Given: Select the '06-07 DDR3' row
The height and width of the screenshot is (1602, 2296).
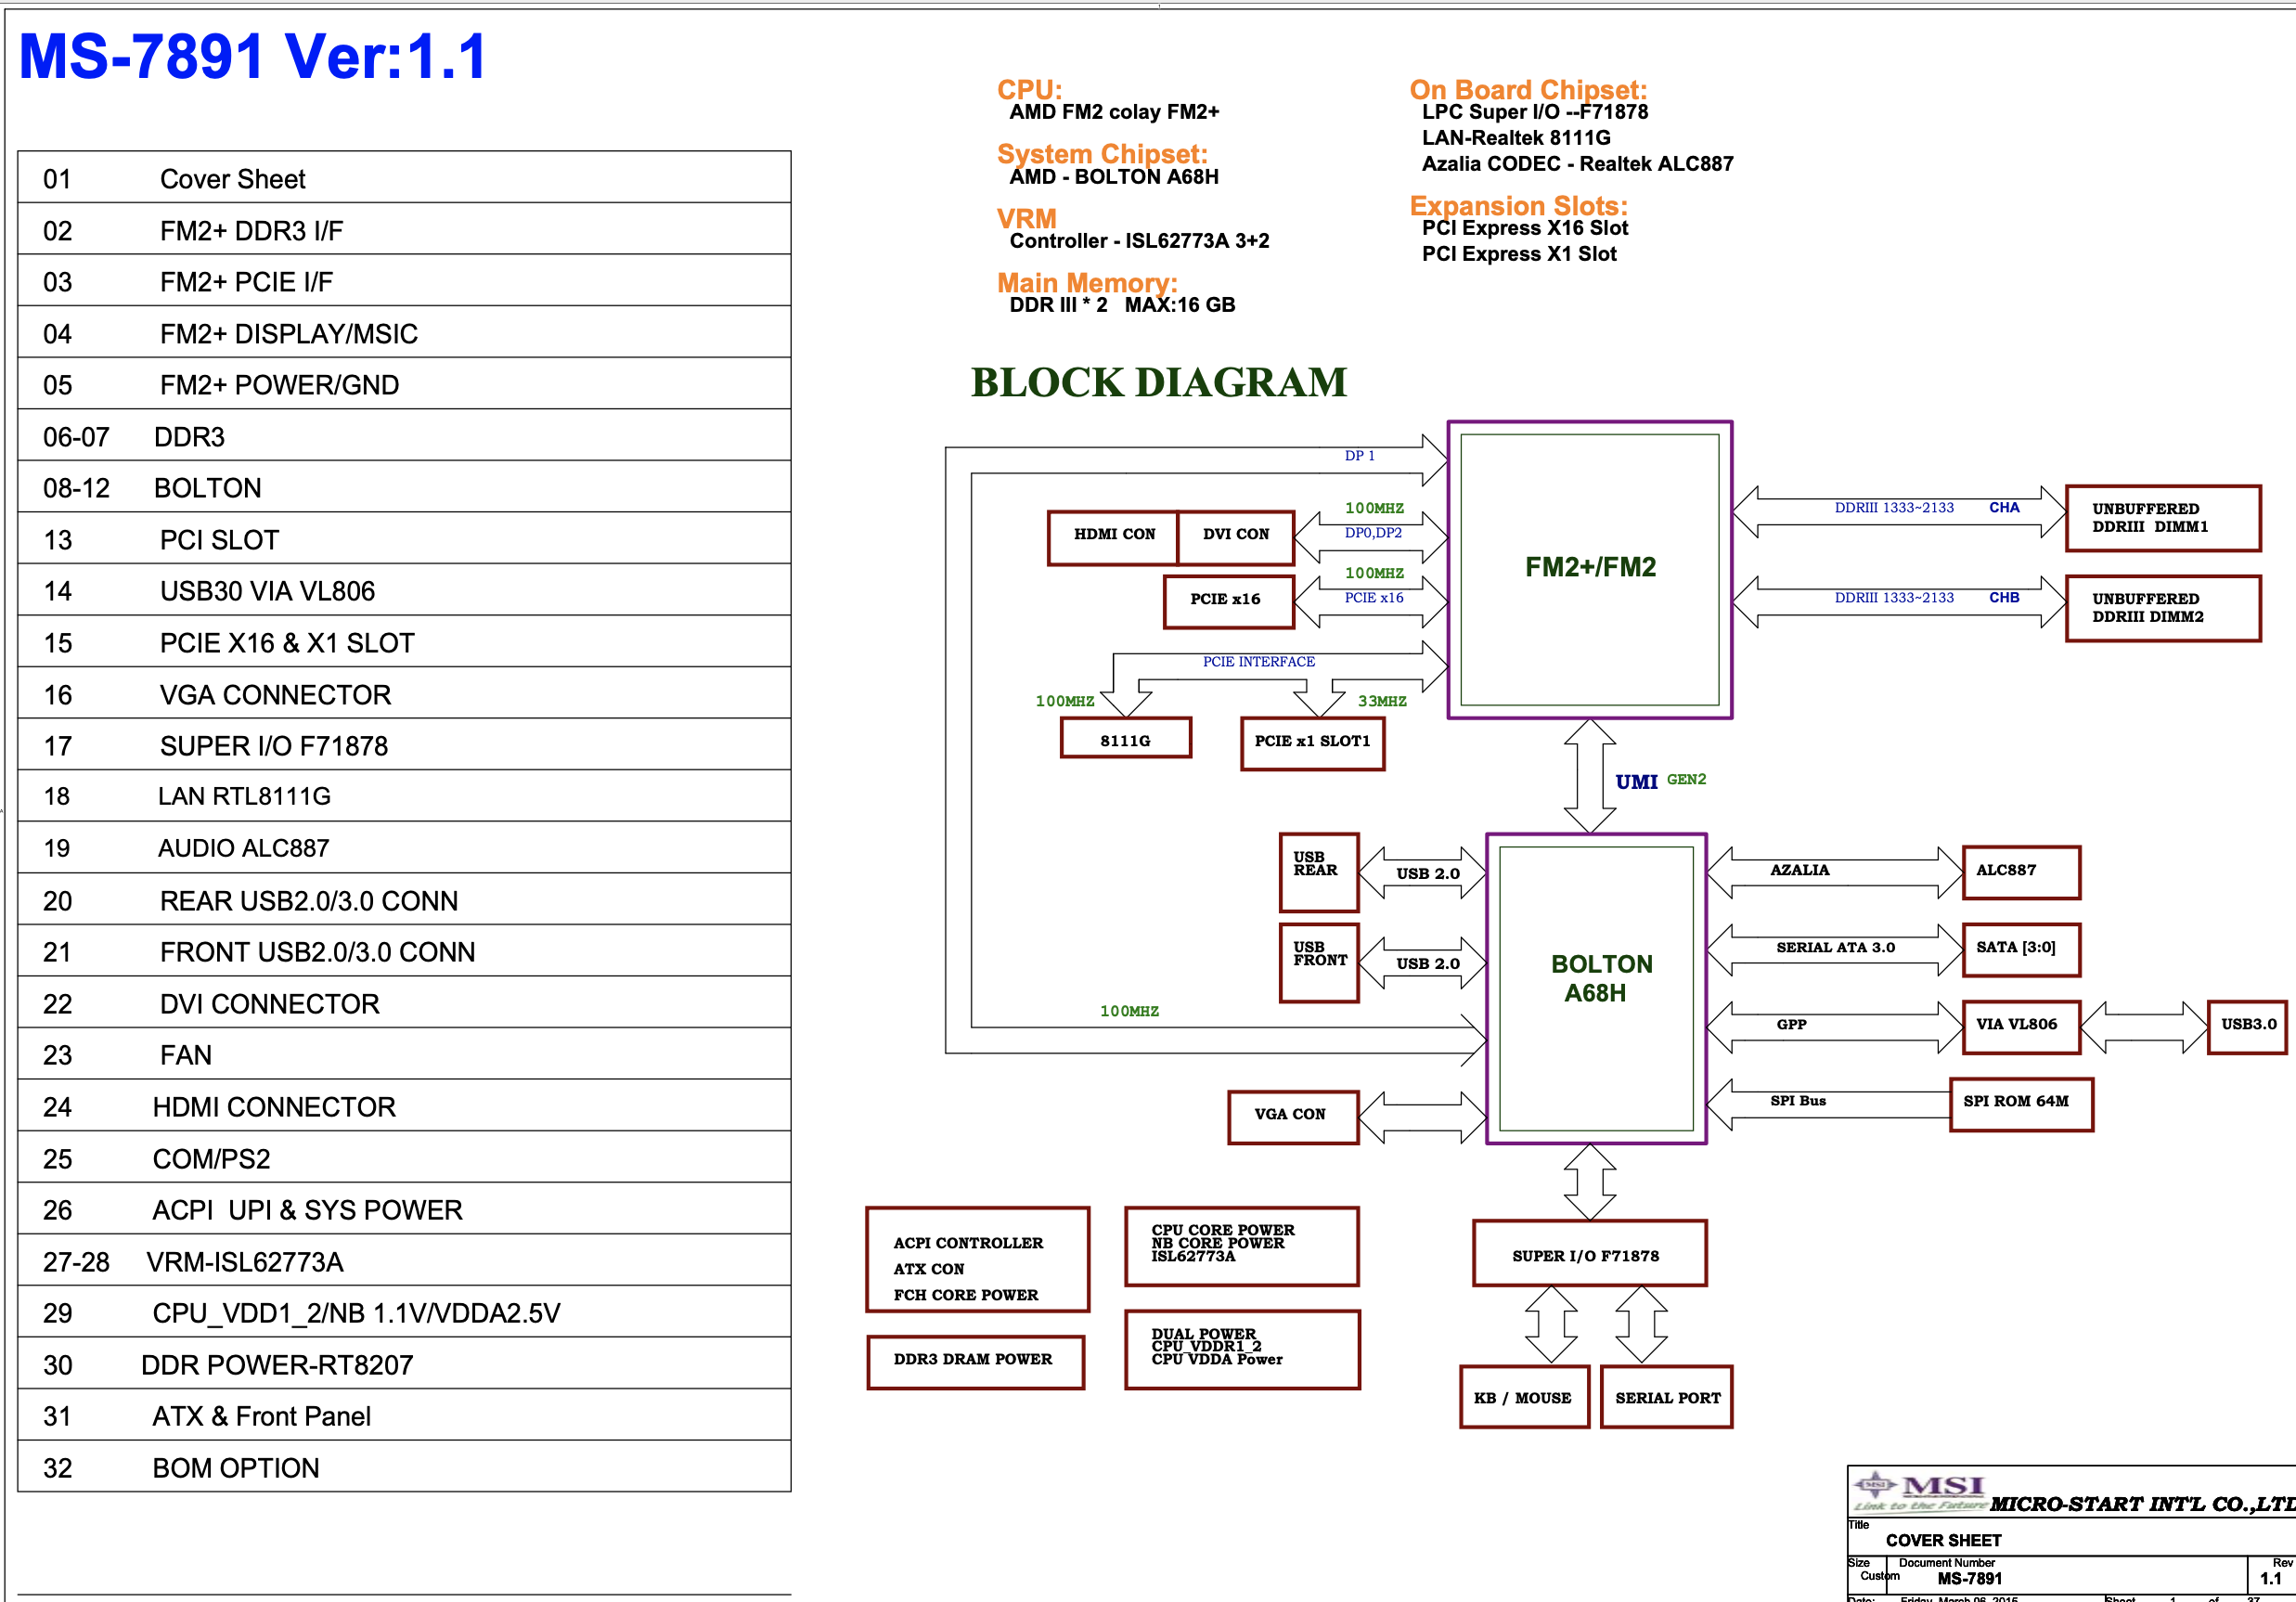Looking at the screenshot, I should [x=404, y=436].
